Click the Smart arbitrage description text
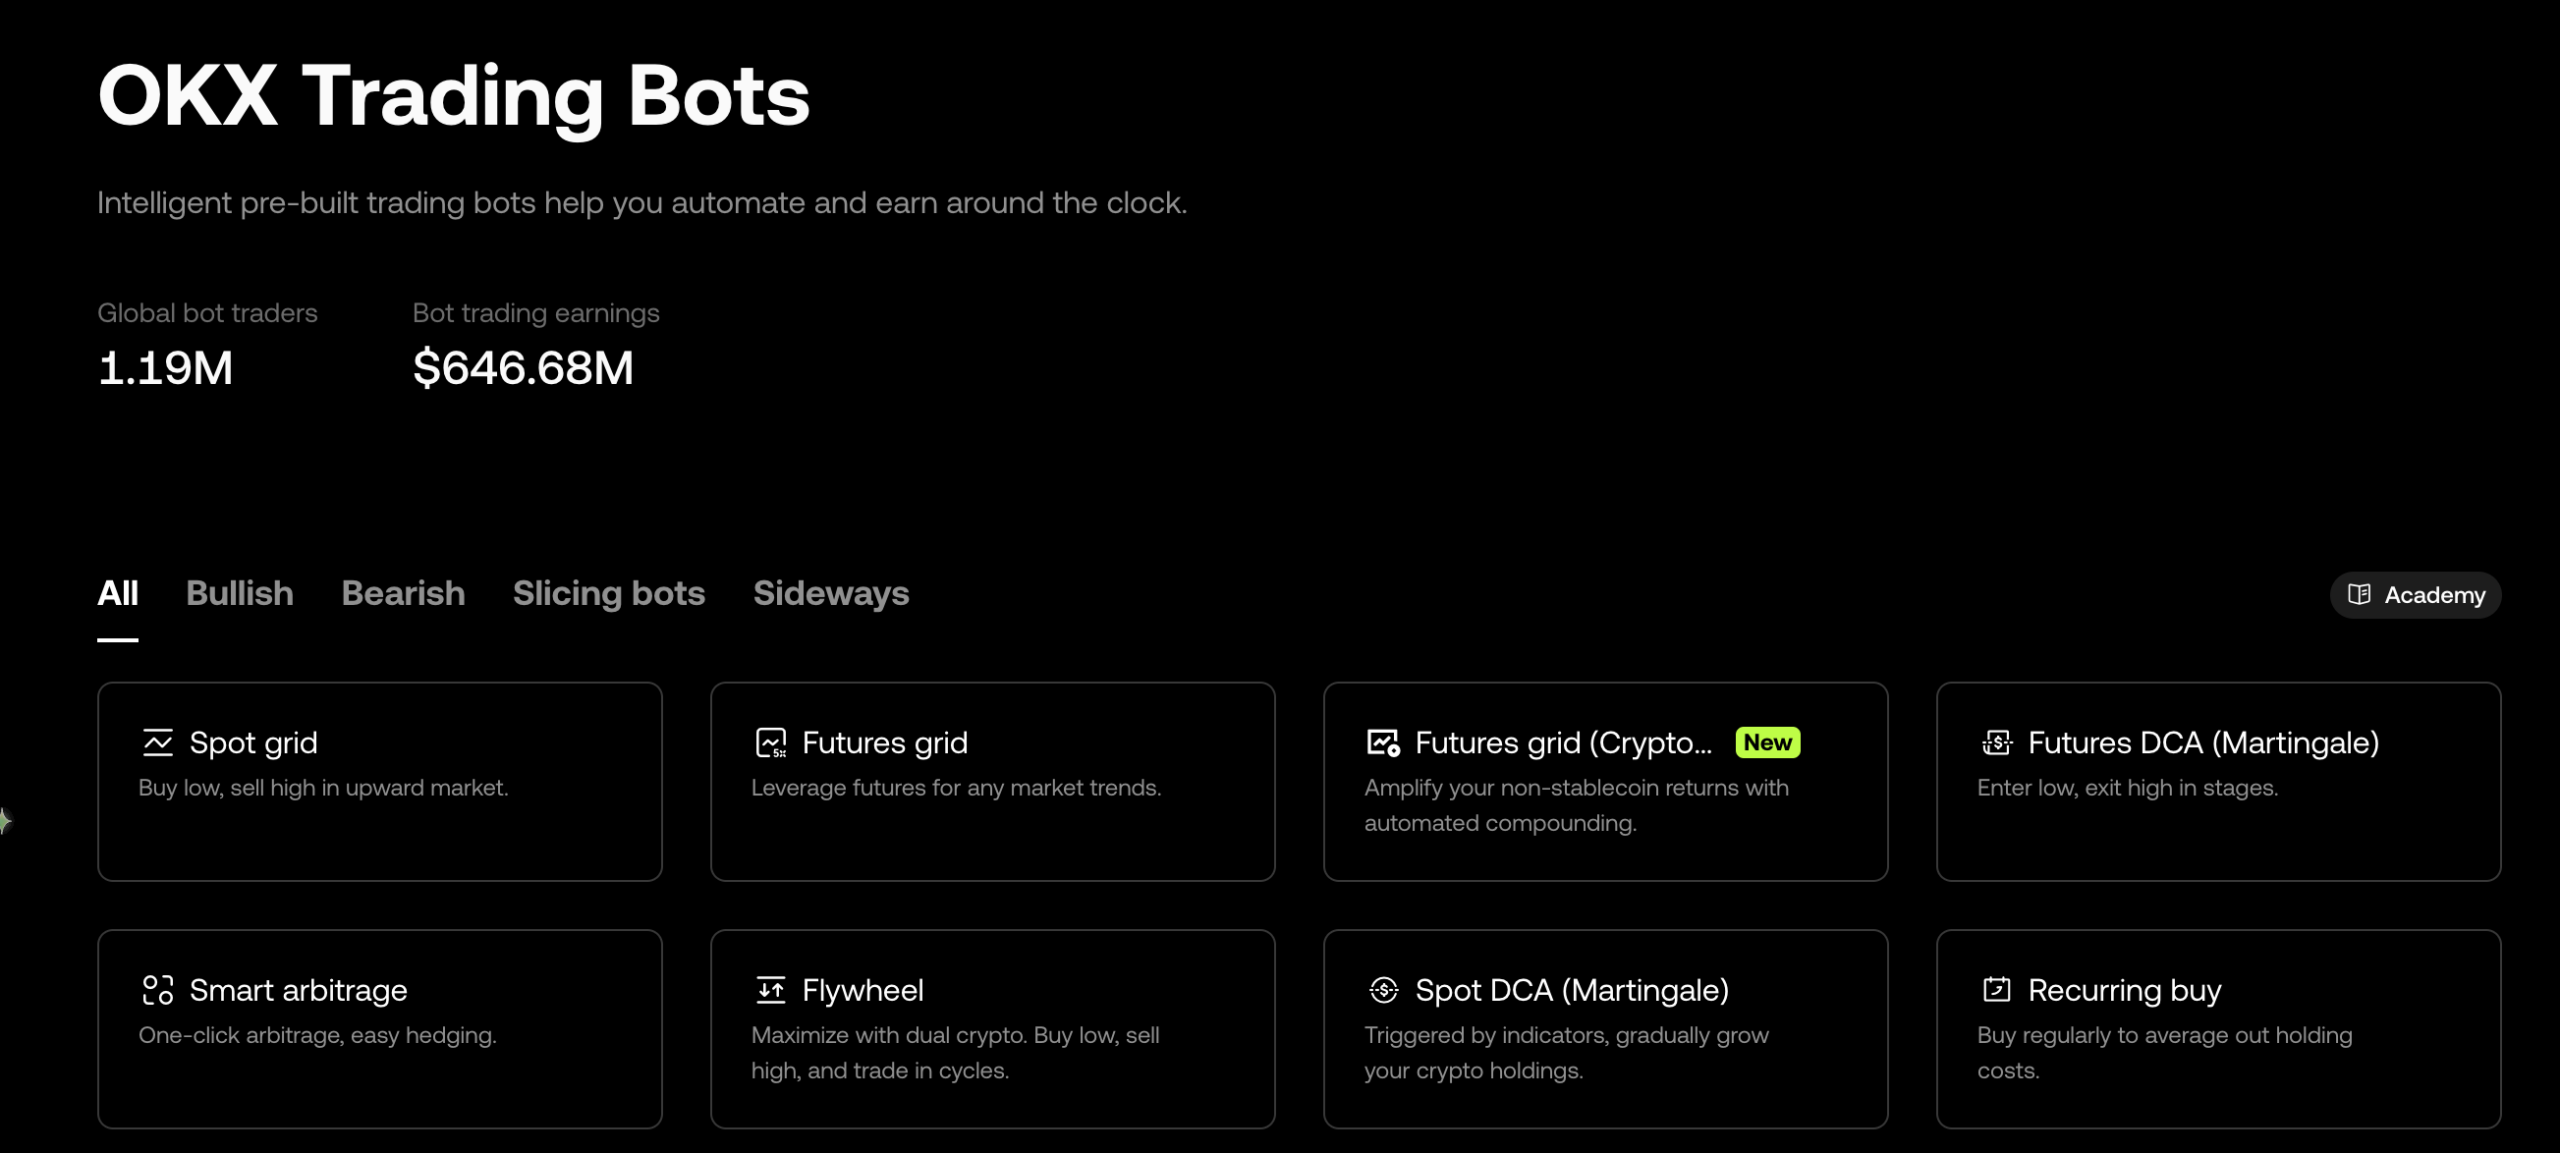Viewport: 2560px width, 1153px height. (x=317, y=1035)
